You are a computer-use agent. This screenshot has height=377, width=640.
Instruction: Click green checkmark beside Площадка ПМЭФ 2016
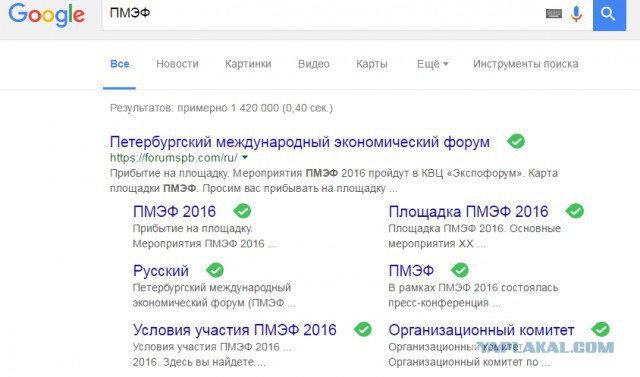pos(575,211)
